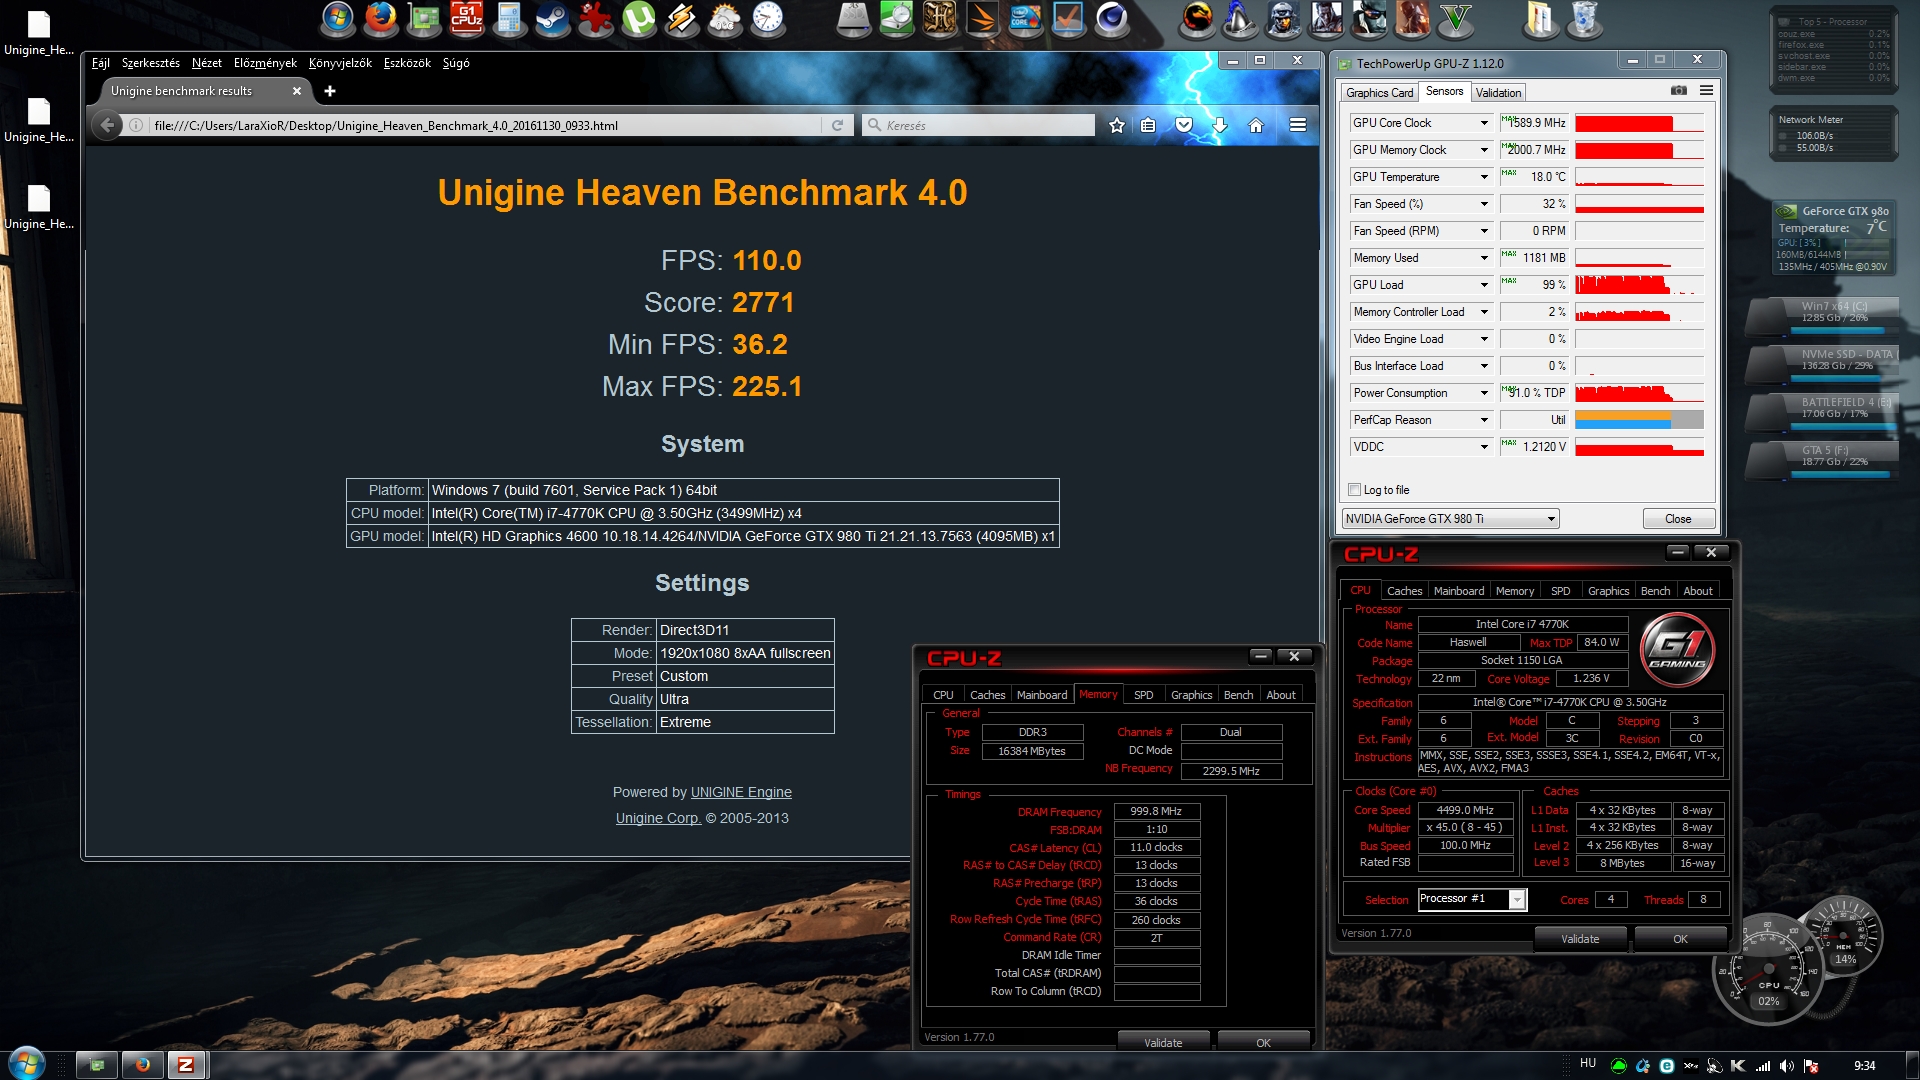Open the Recycle Bin dock icon
The image size is (1920, 1080).
pos(1584,18)
